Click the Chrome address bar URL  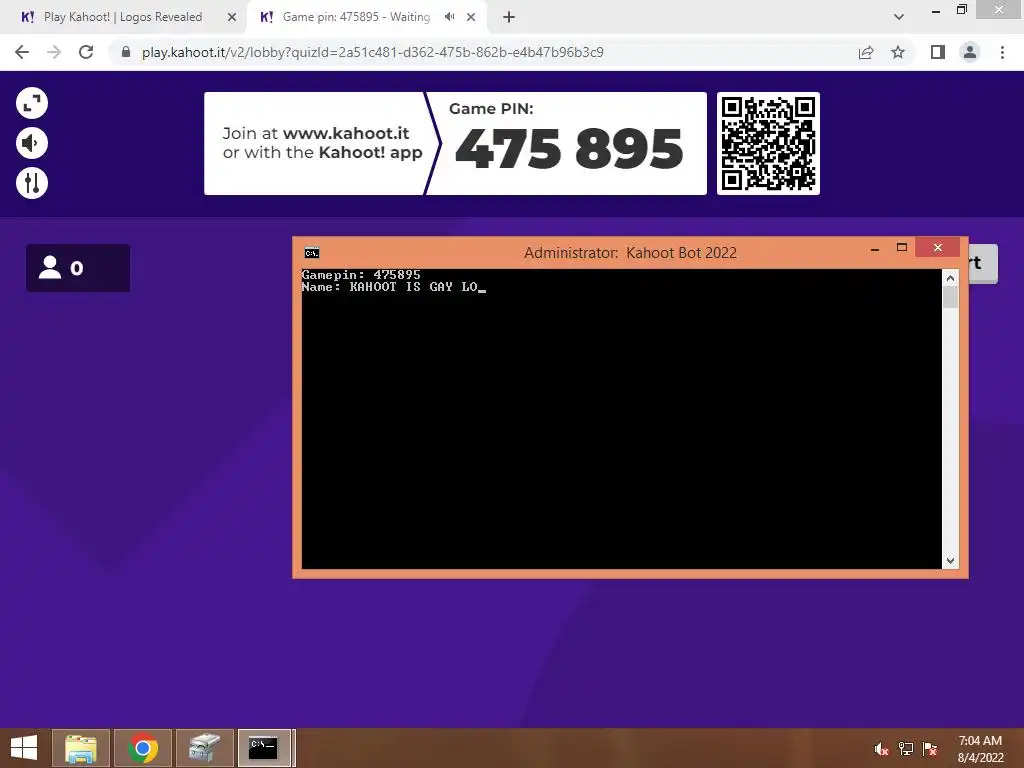coord(372,52)
